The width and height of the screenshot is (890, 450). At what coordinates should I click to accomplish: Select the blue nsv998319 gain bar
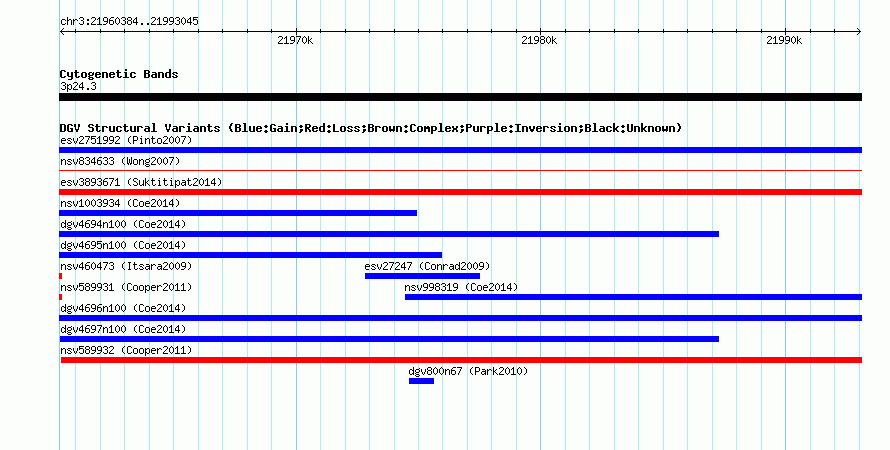pos(633,297)
